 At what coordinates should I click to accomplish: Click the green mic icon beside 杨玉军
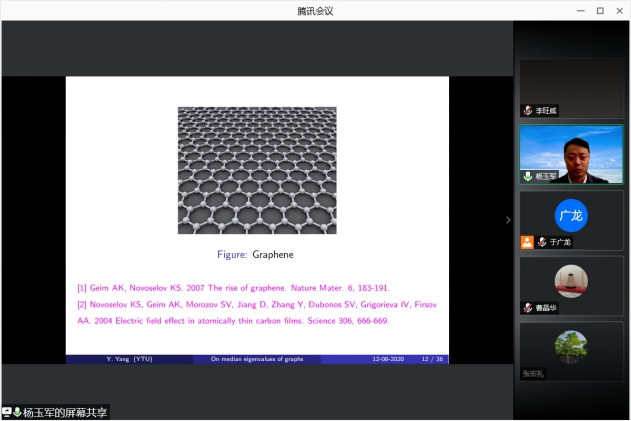tap(528, 176)
